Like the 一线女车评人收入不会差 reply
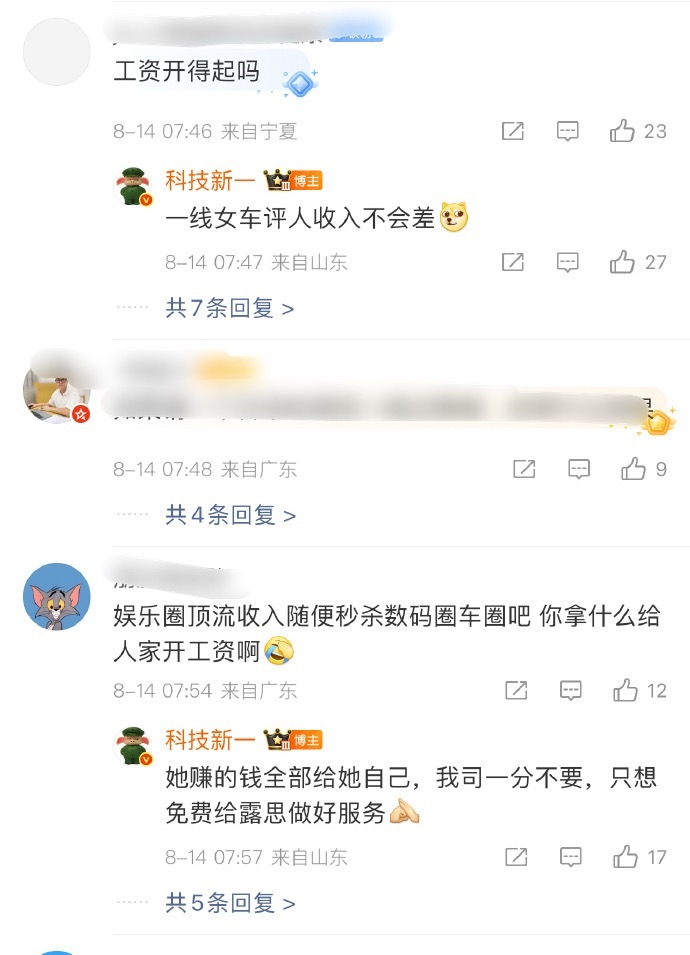The image size is (690, 955). (638, 262)
